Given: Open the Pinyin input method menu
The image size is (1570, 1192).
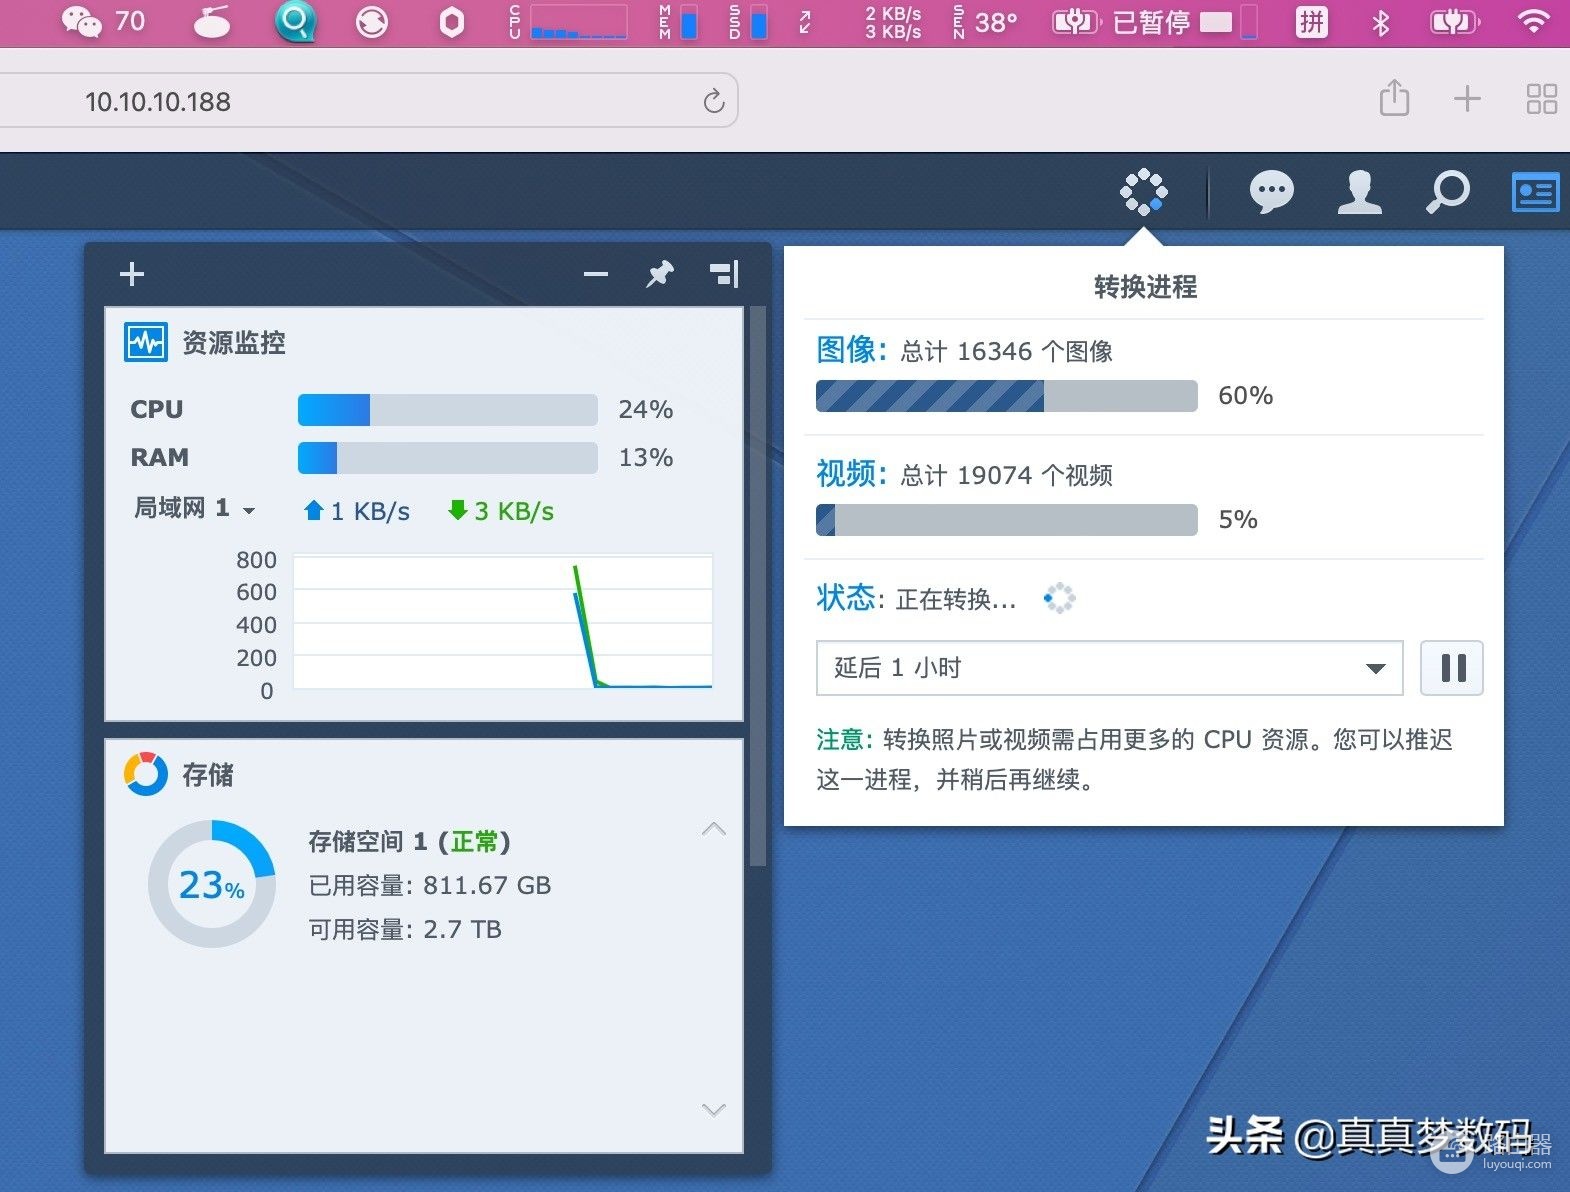Looking at the screenshot, I should (x=1311, y=22).
